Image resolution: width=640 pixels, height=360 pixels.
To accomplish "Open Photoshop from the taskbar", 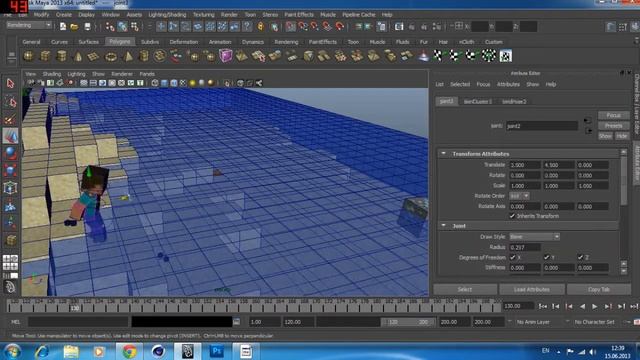I will tap(216, 351).
